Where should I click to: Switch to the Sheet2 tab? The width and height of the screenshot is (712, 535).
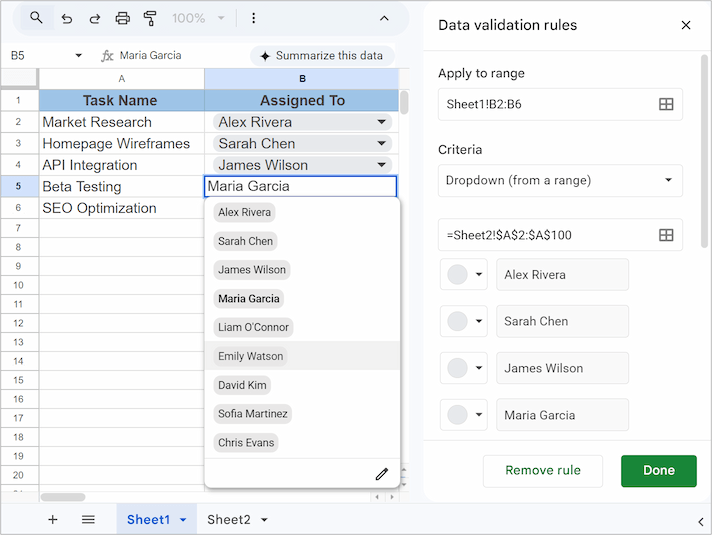pyautogui.click(x=228, y=520)
